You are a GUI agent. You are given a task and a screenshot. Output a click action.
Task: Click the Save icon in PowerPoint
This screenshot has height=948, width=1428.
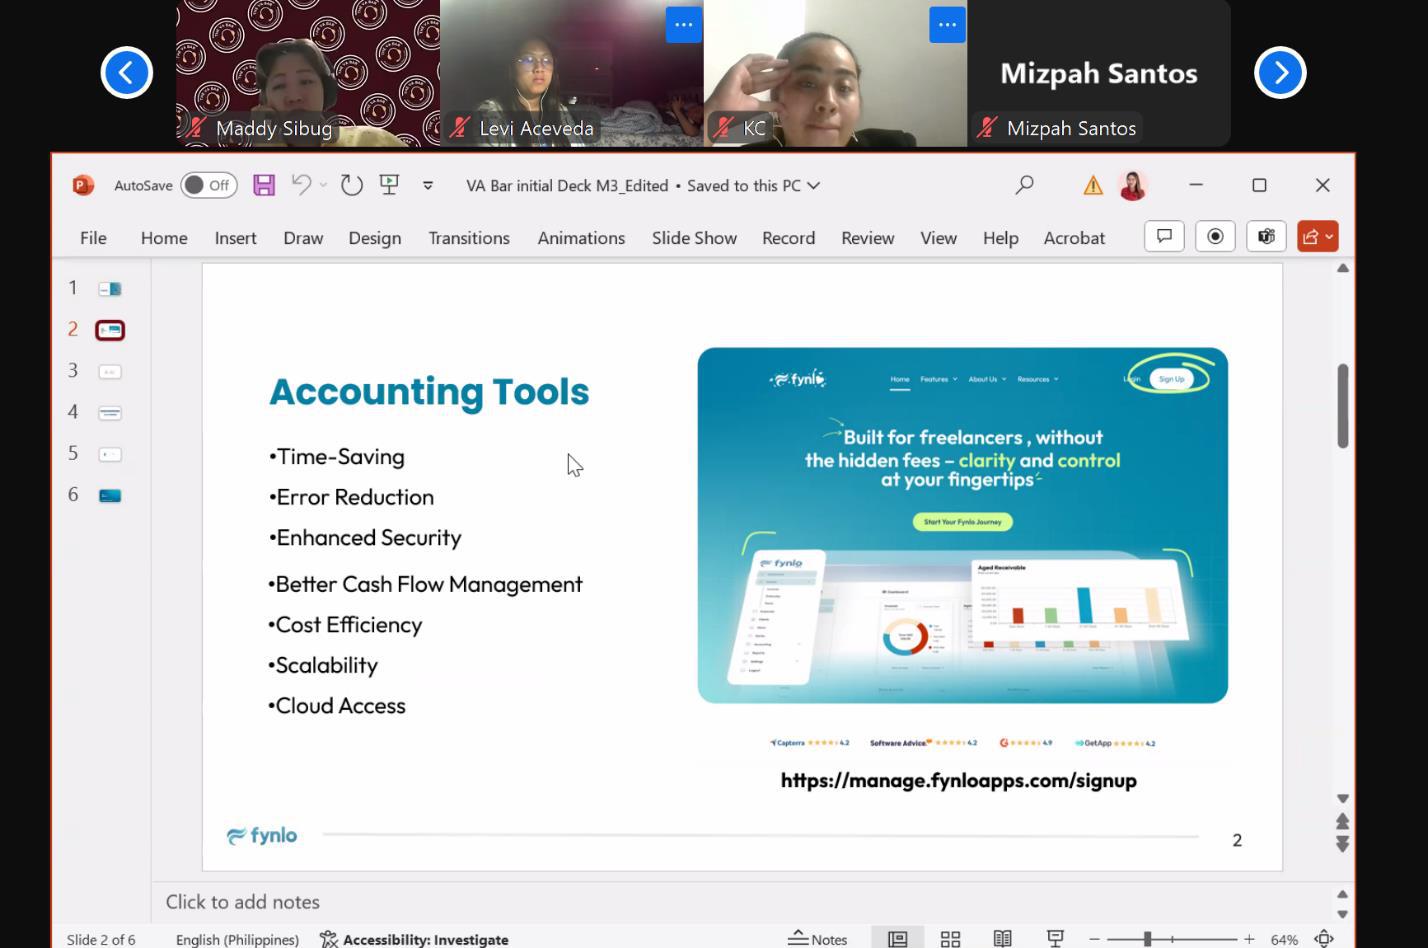264,185
